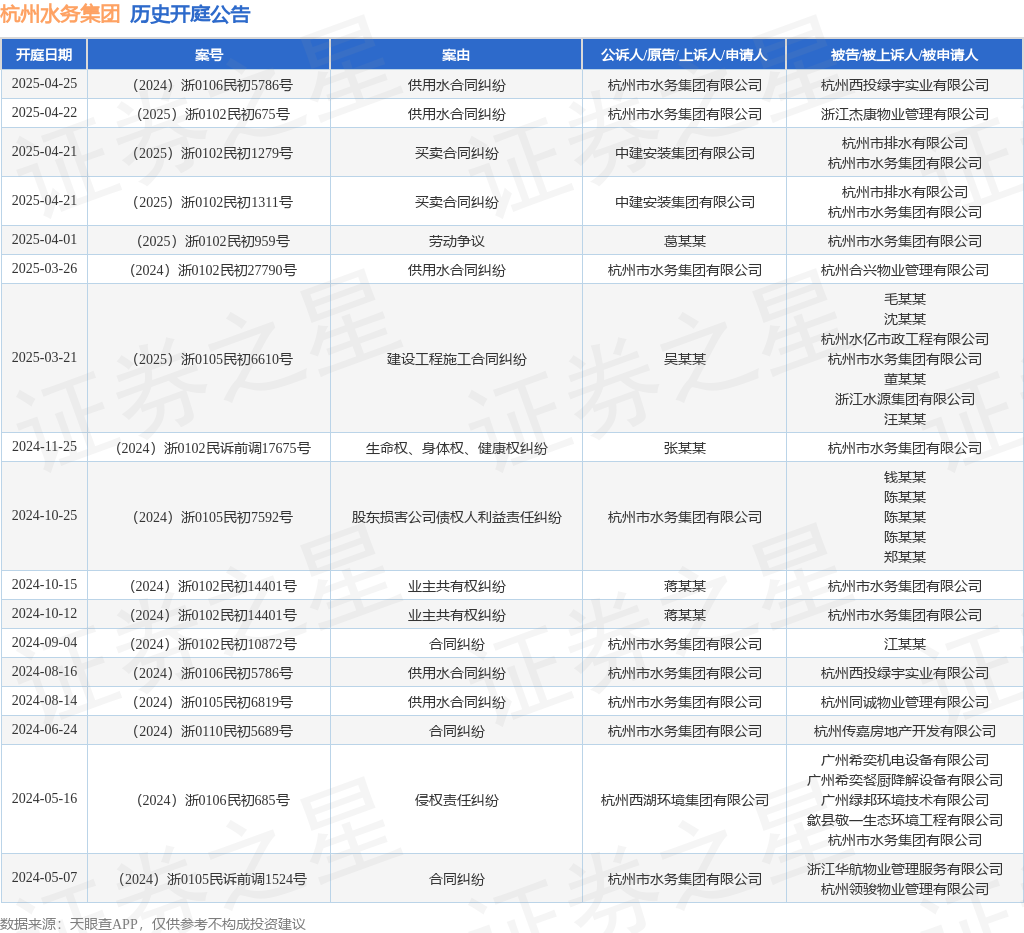
Task: Click the date 2024-10-25
Action: point(44,516)
